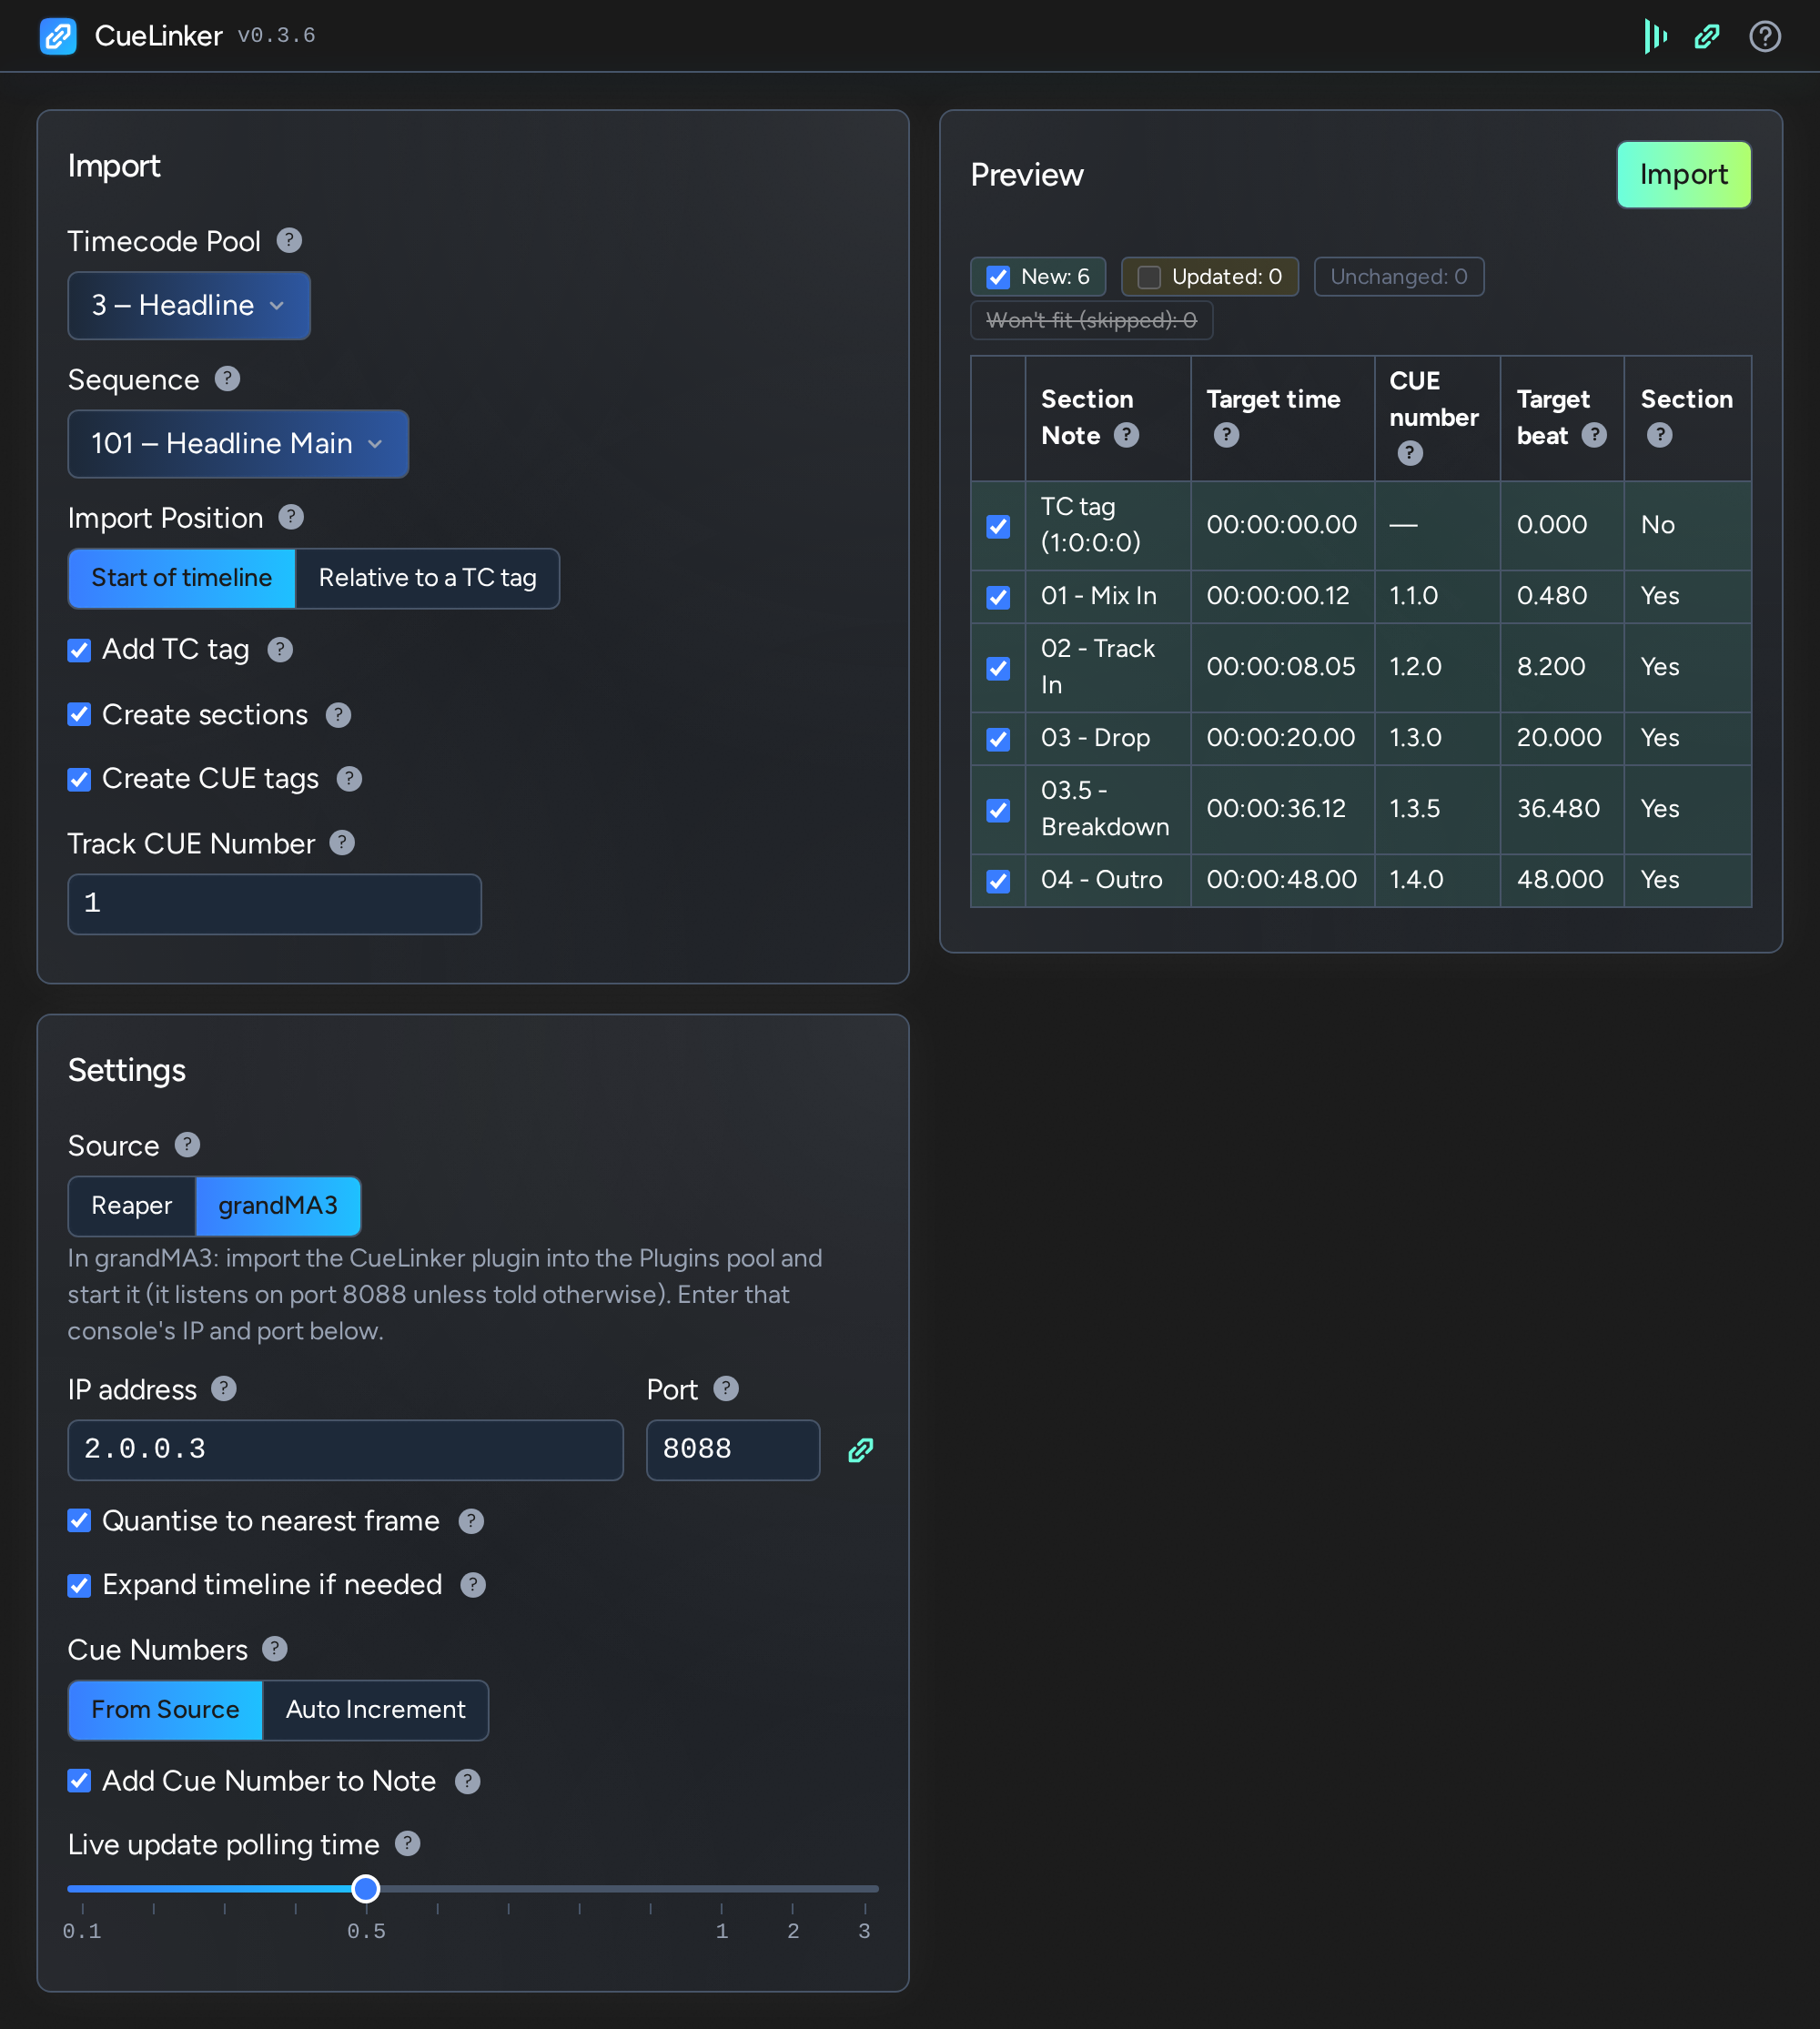Show help for Import Position

291,517
